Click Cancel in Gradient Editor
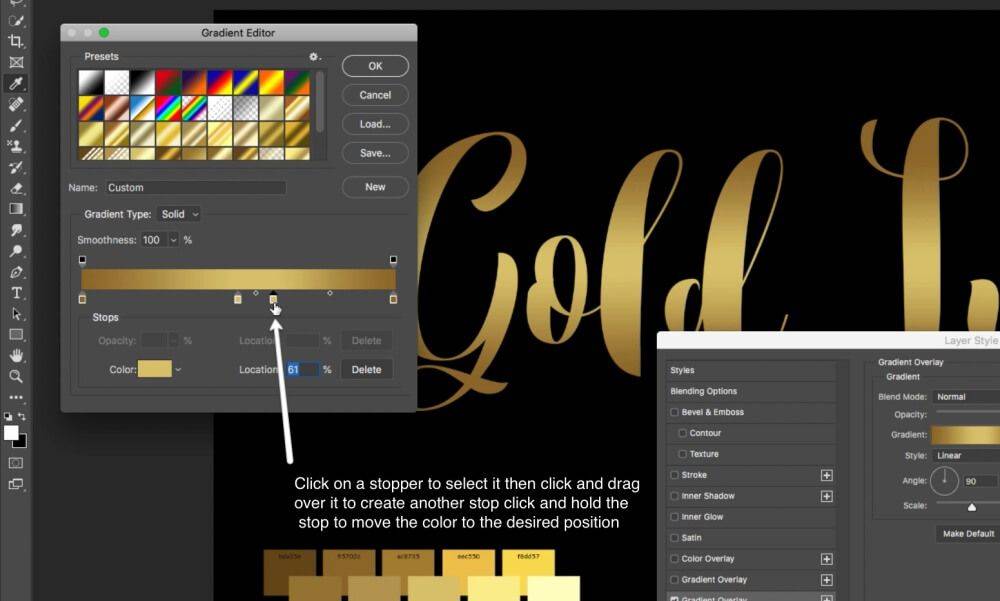This screenshot has width=1000, height=601. click(x=375, y=95)
